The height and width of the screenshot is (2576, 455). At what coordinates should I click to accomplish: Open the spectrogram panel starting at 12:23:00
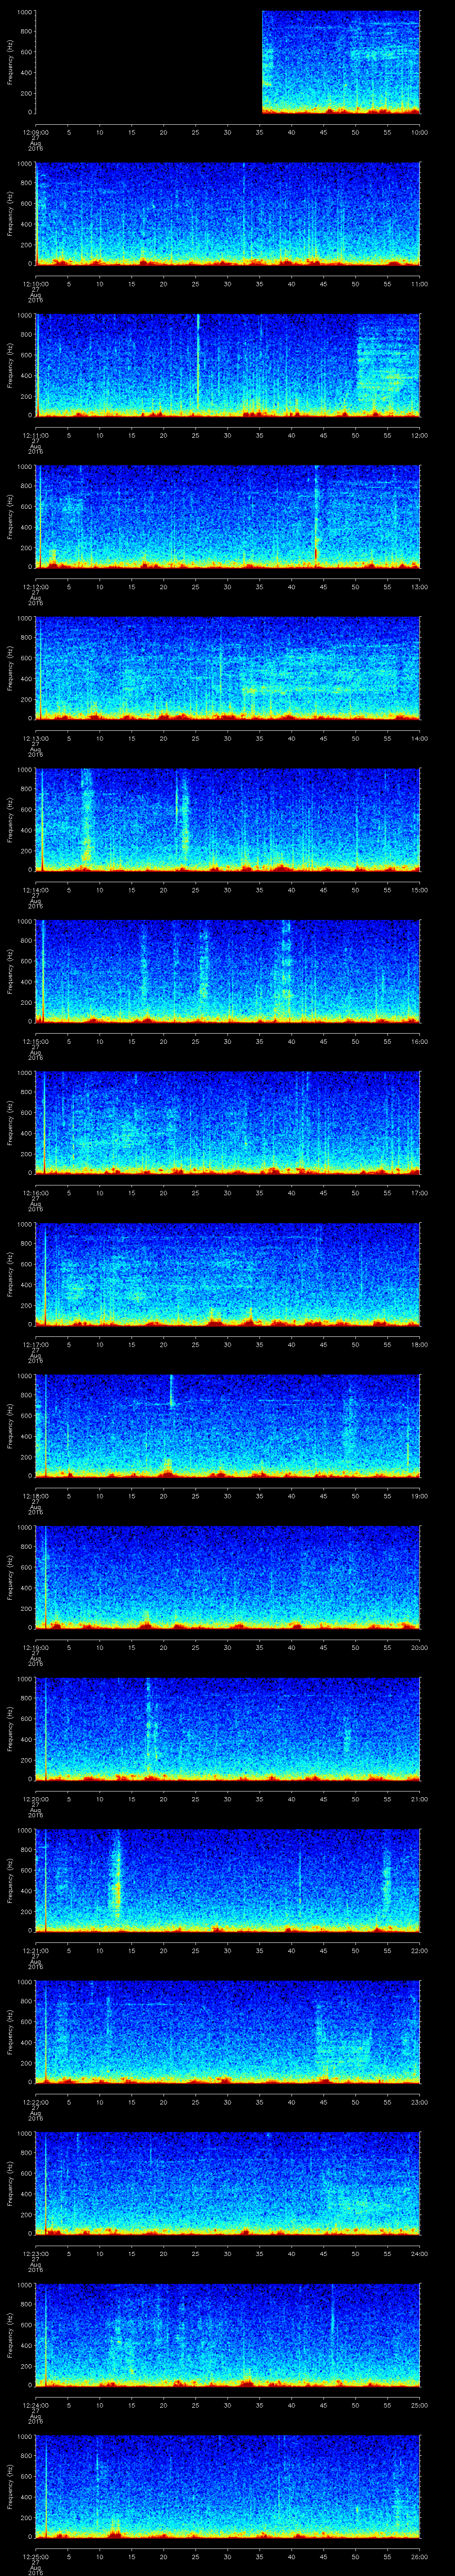tap(228, 2183)
